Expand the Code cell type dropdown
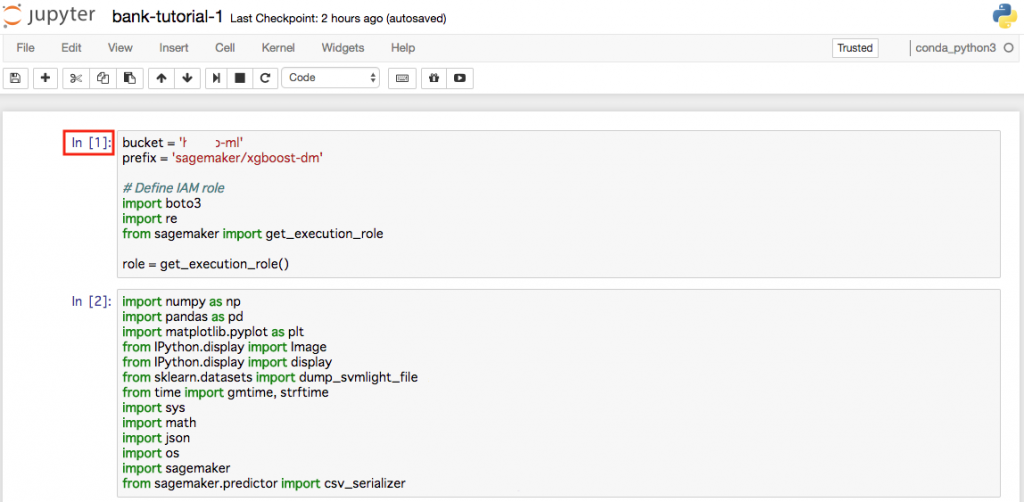Image resolution: width=1024 pixels, height=502 pixels. (331, 78)
